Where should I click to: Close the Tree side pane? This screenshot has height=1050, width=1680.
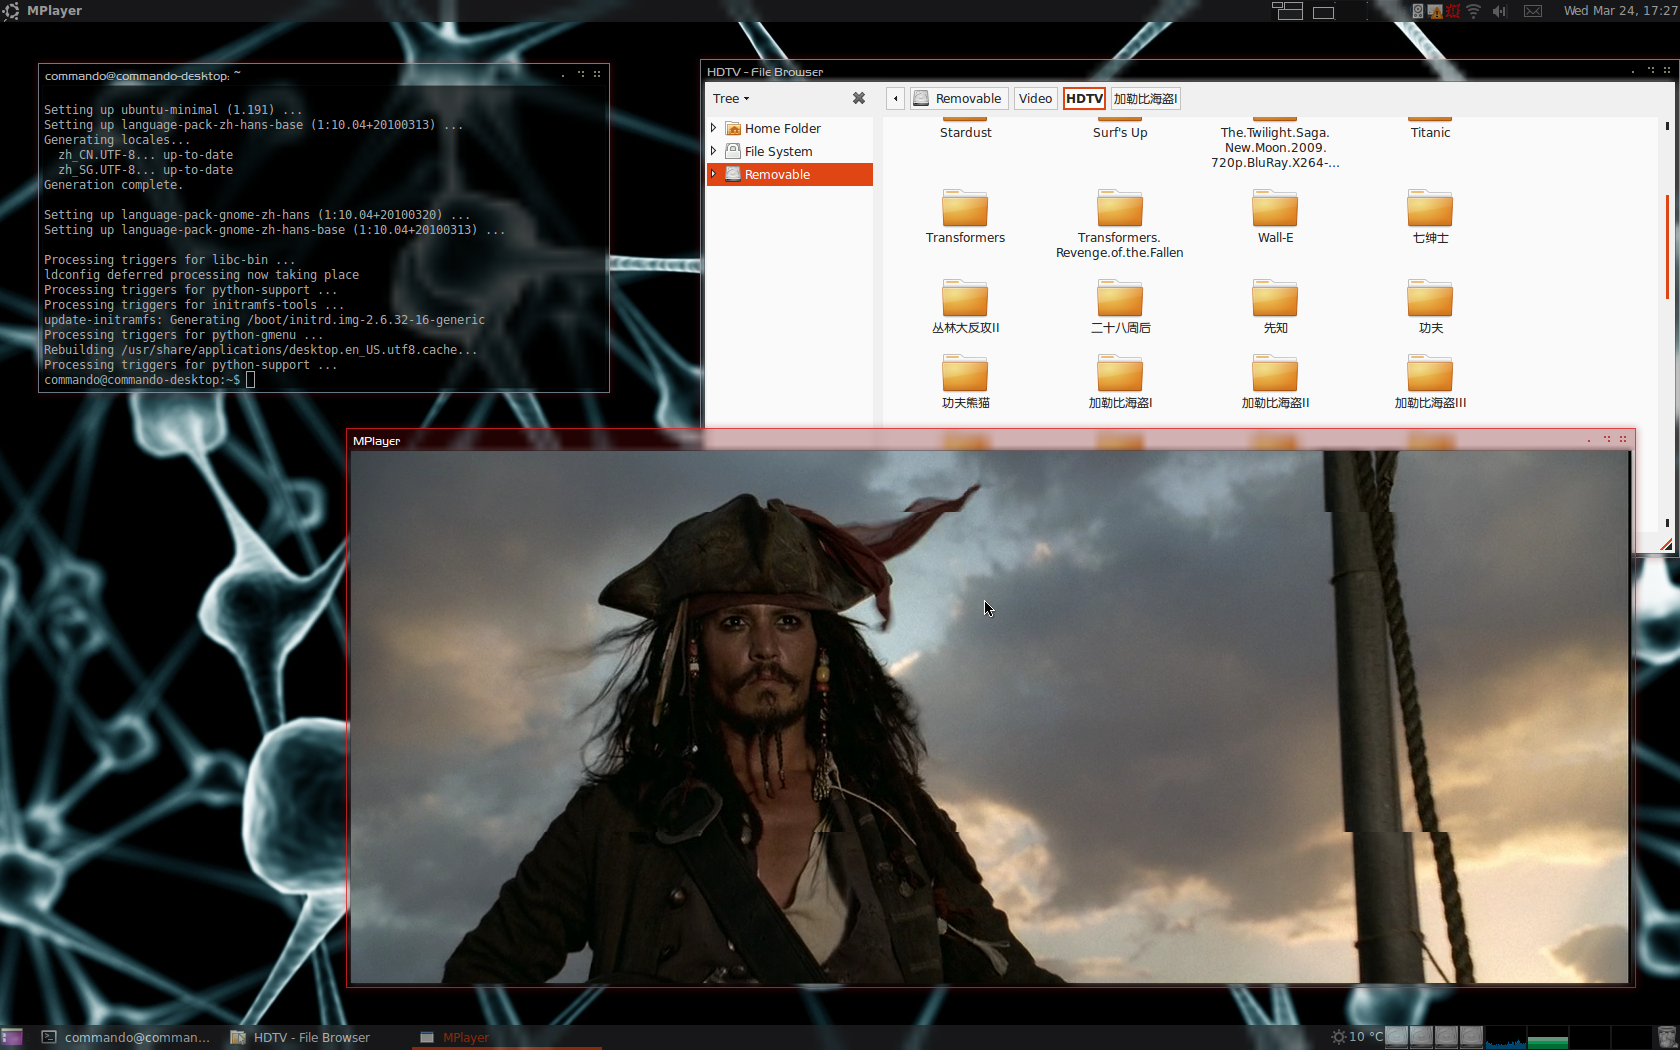click(x=858, y=98)
